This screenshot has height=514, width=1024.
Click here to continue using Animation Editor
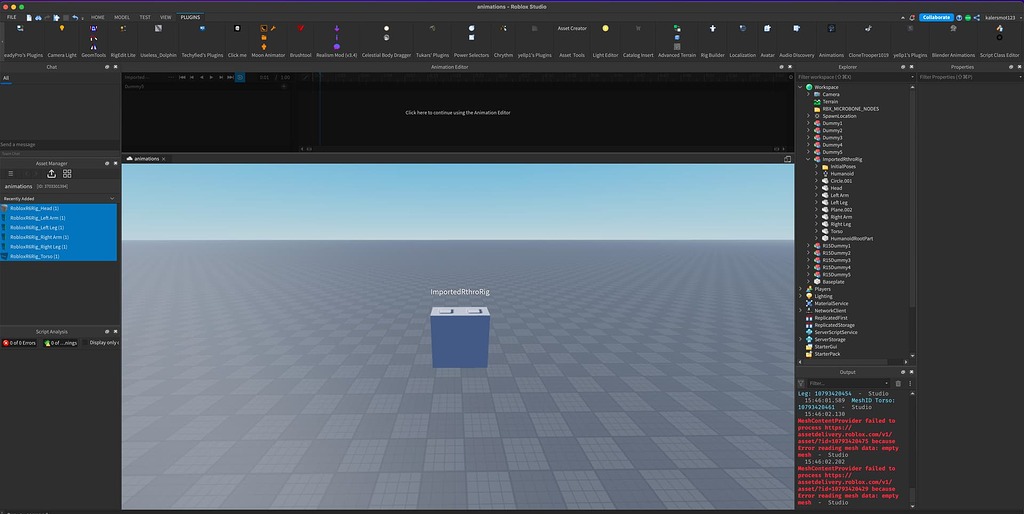458,112
